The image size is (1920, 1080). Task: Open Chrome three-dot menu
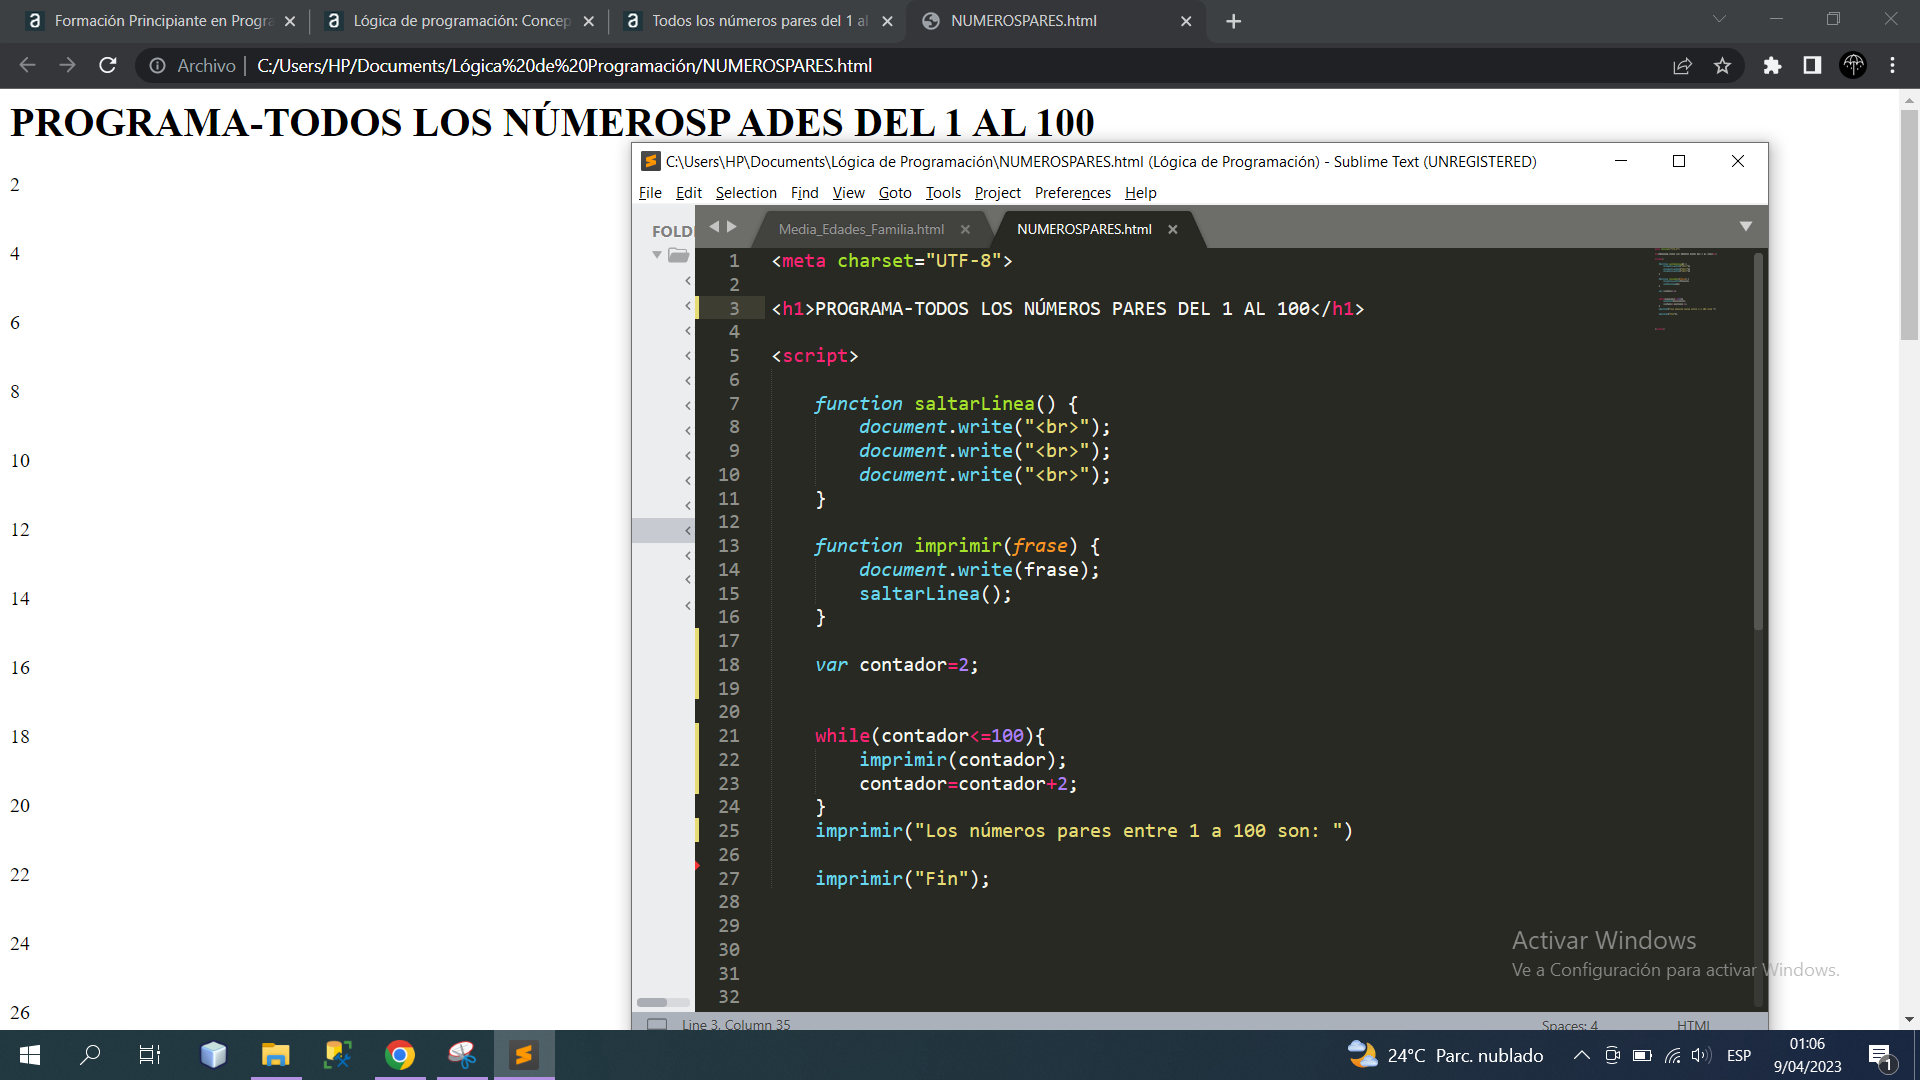pos(1892,65)
